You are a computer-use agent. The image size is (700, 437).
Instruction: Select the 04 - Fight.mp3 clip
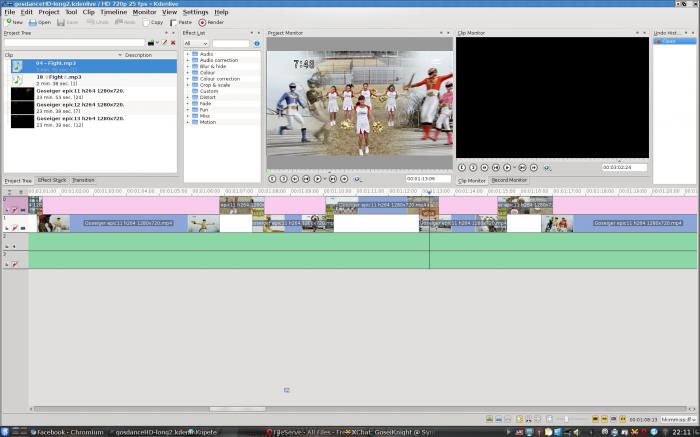[x=94, y=66]
